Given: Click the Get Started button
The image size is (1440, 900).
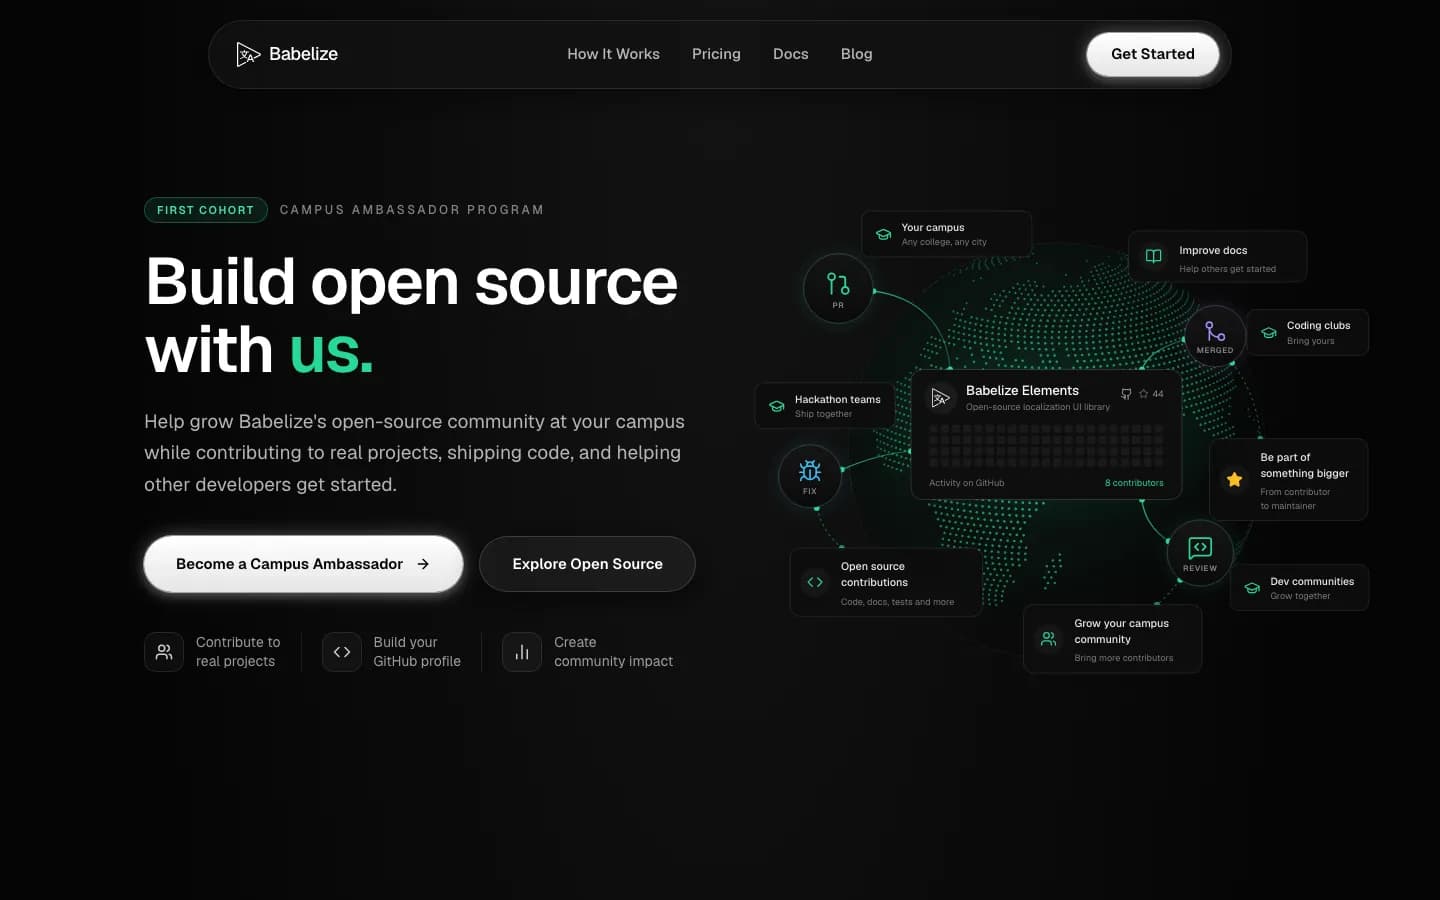Looking at the screenshot, I should coord(1152,54).
